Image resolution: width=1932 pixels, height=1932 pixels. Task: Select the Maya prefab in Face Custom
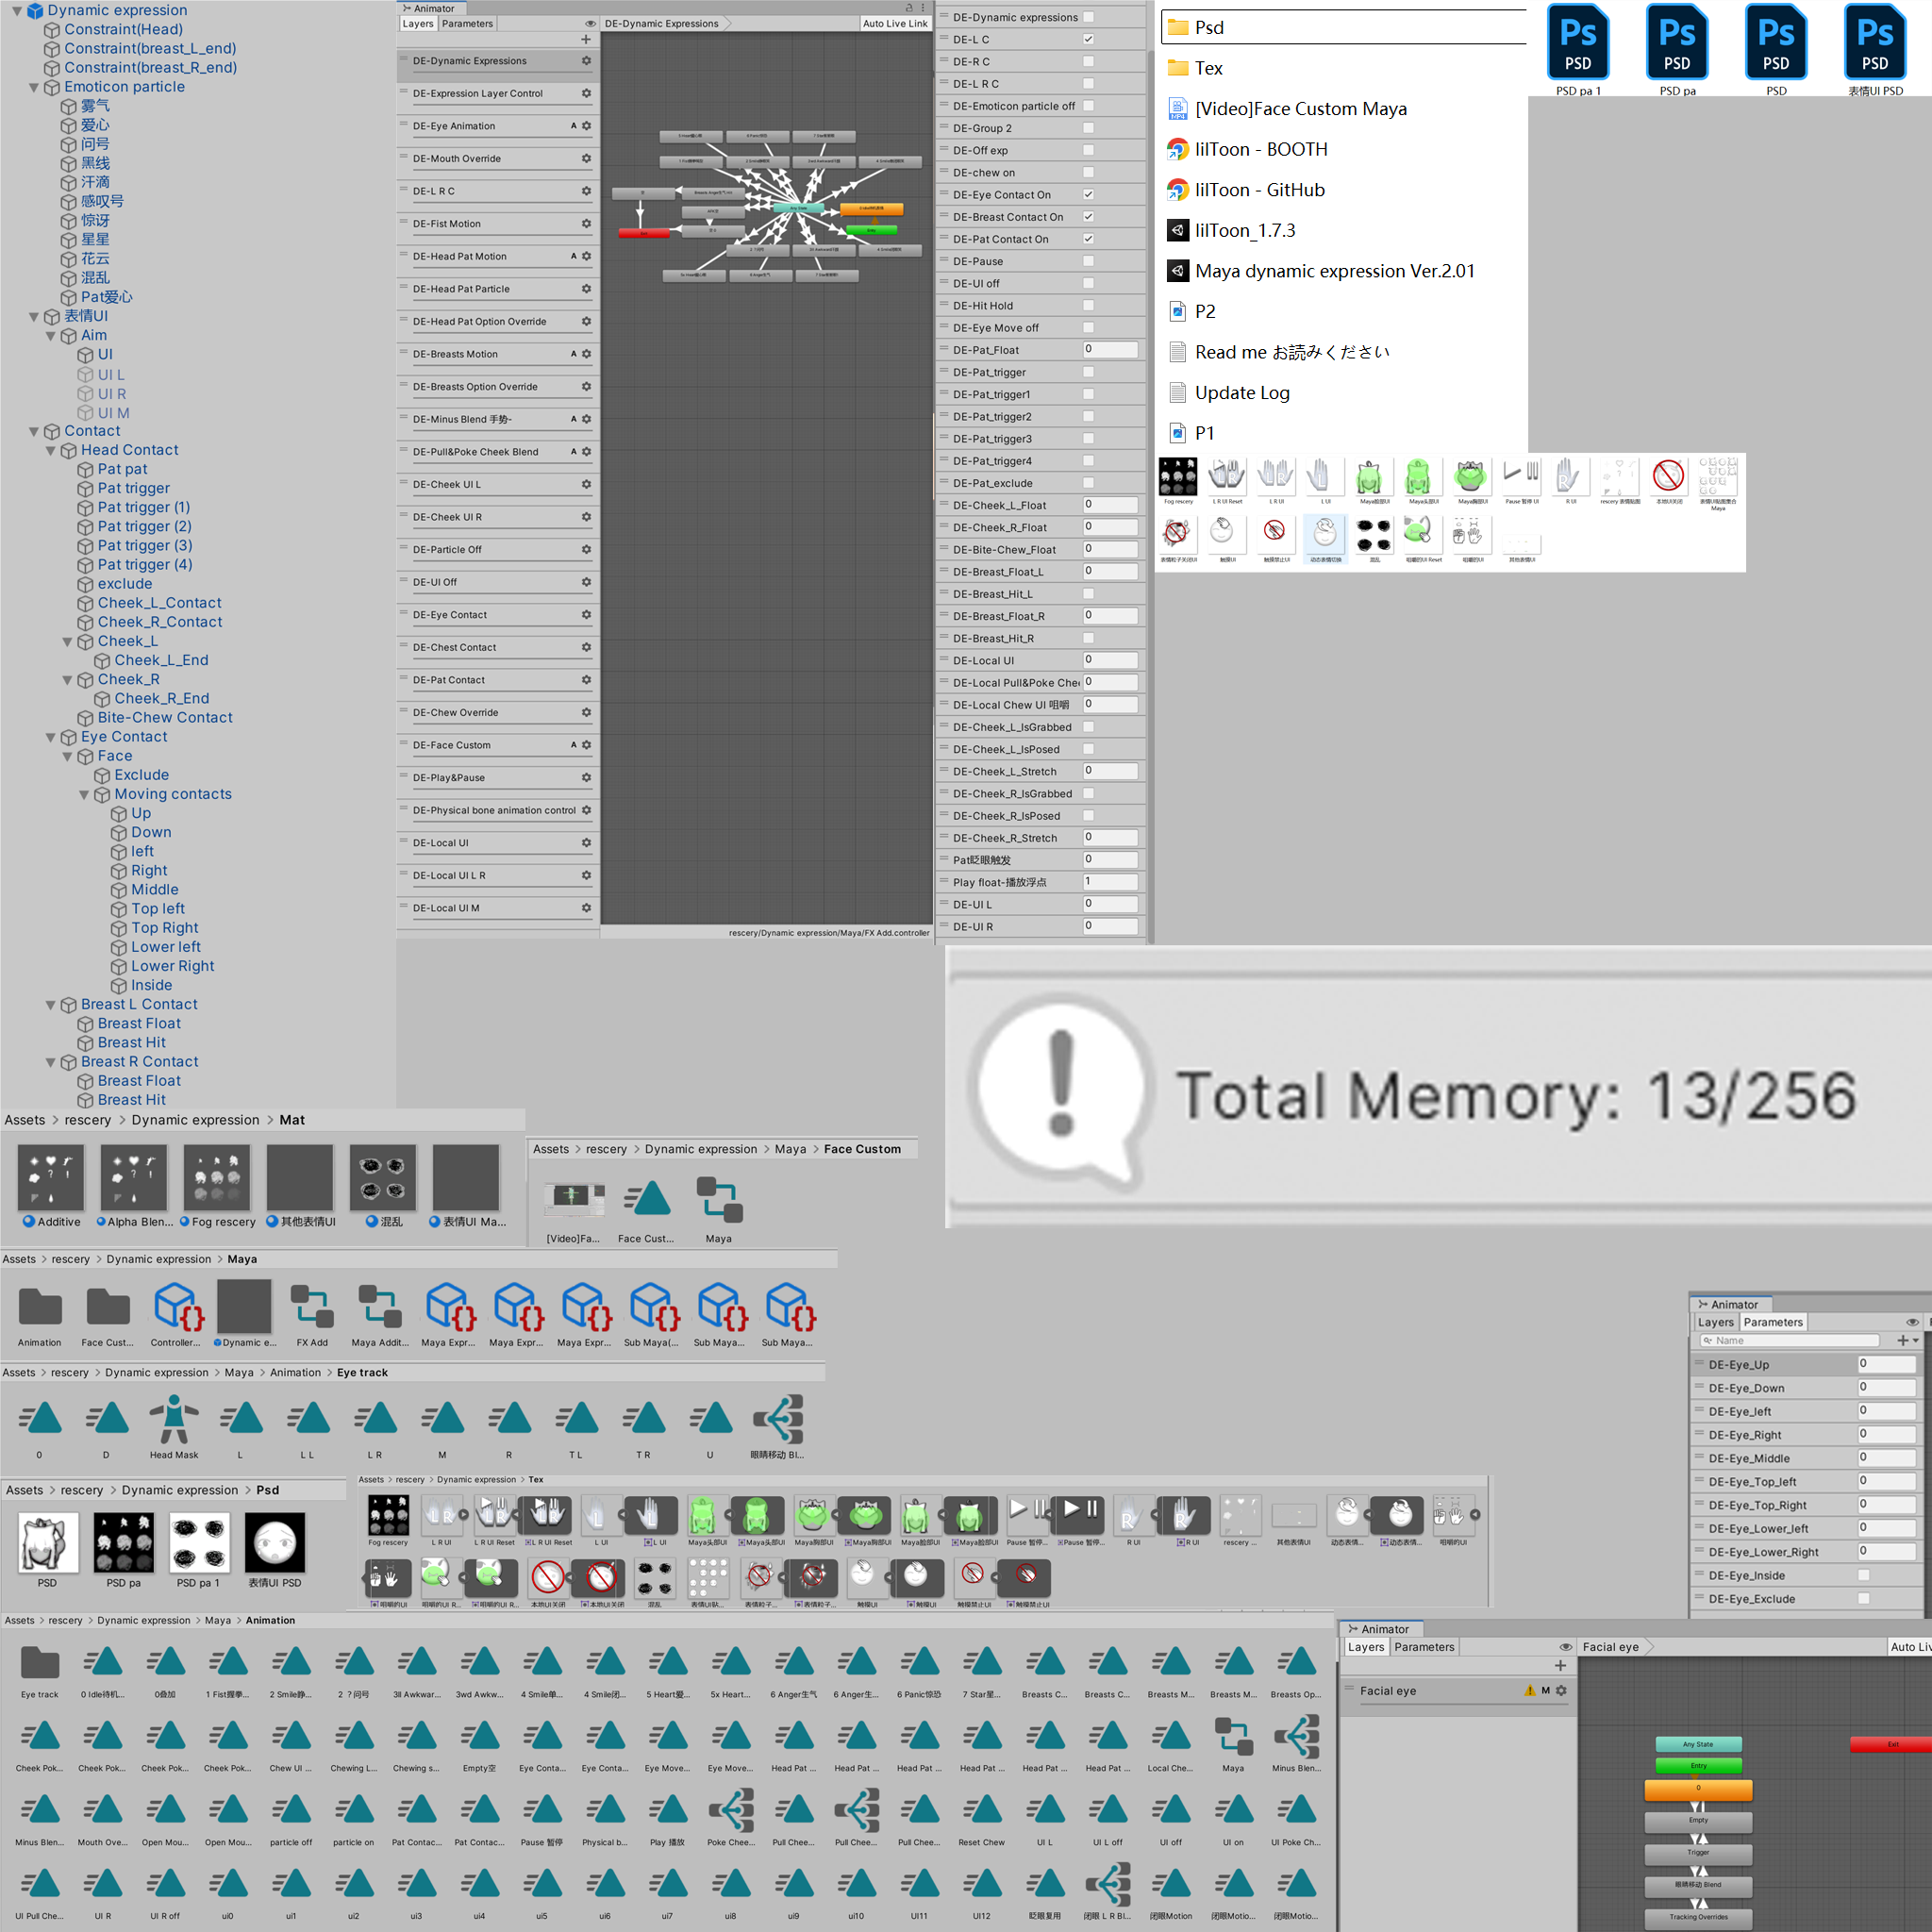[x=718, y=1200]
